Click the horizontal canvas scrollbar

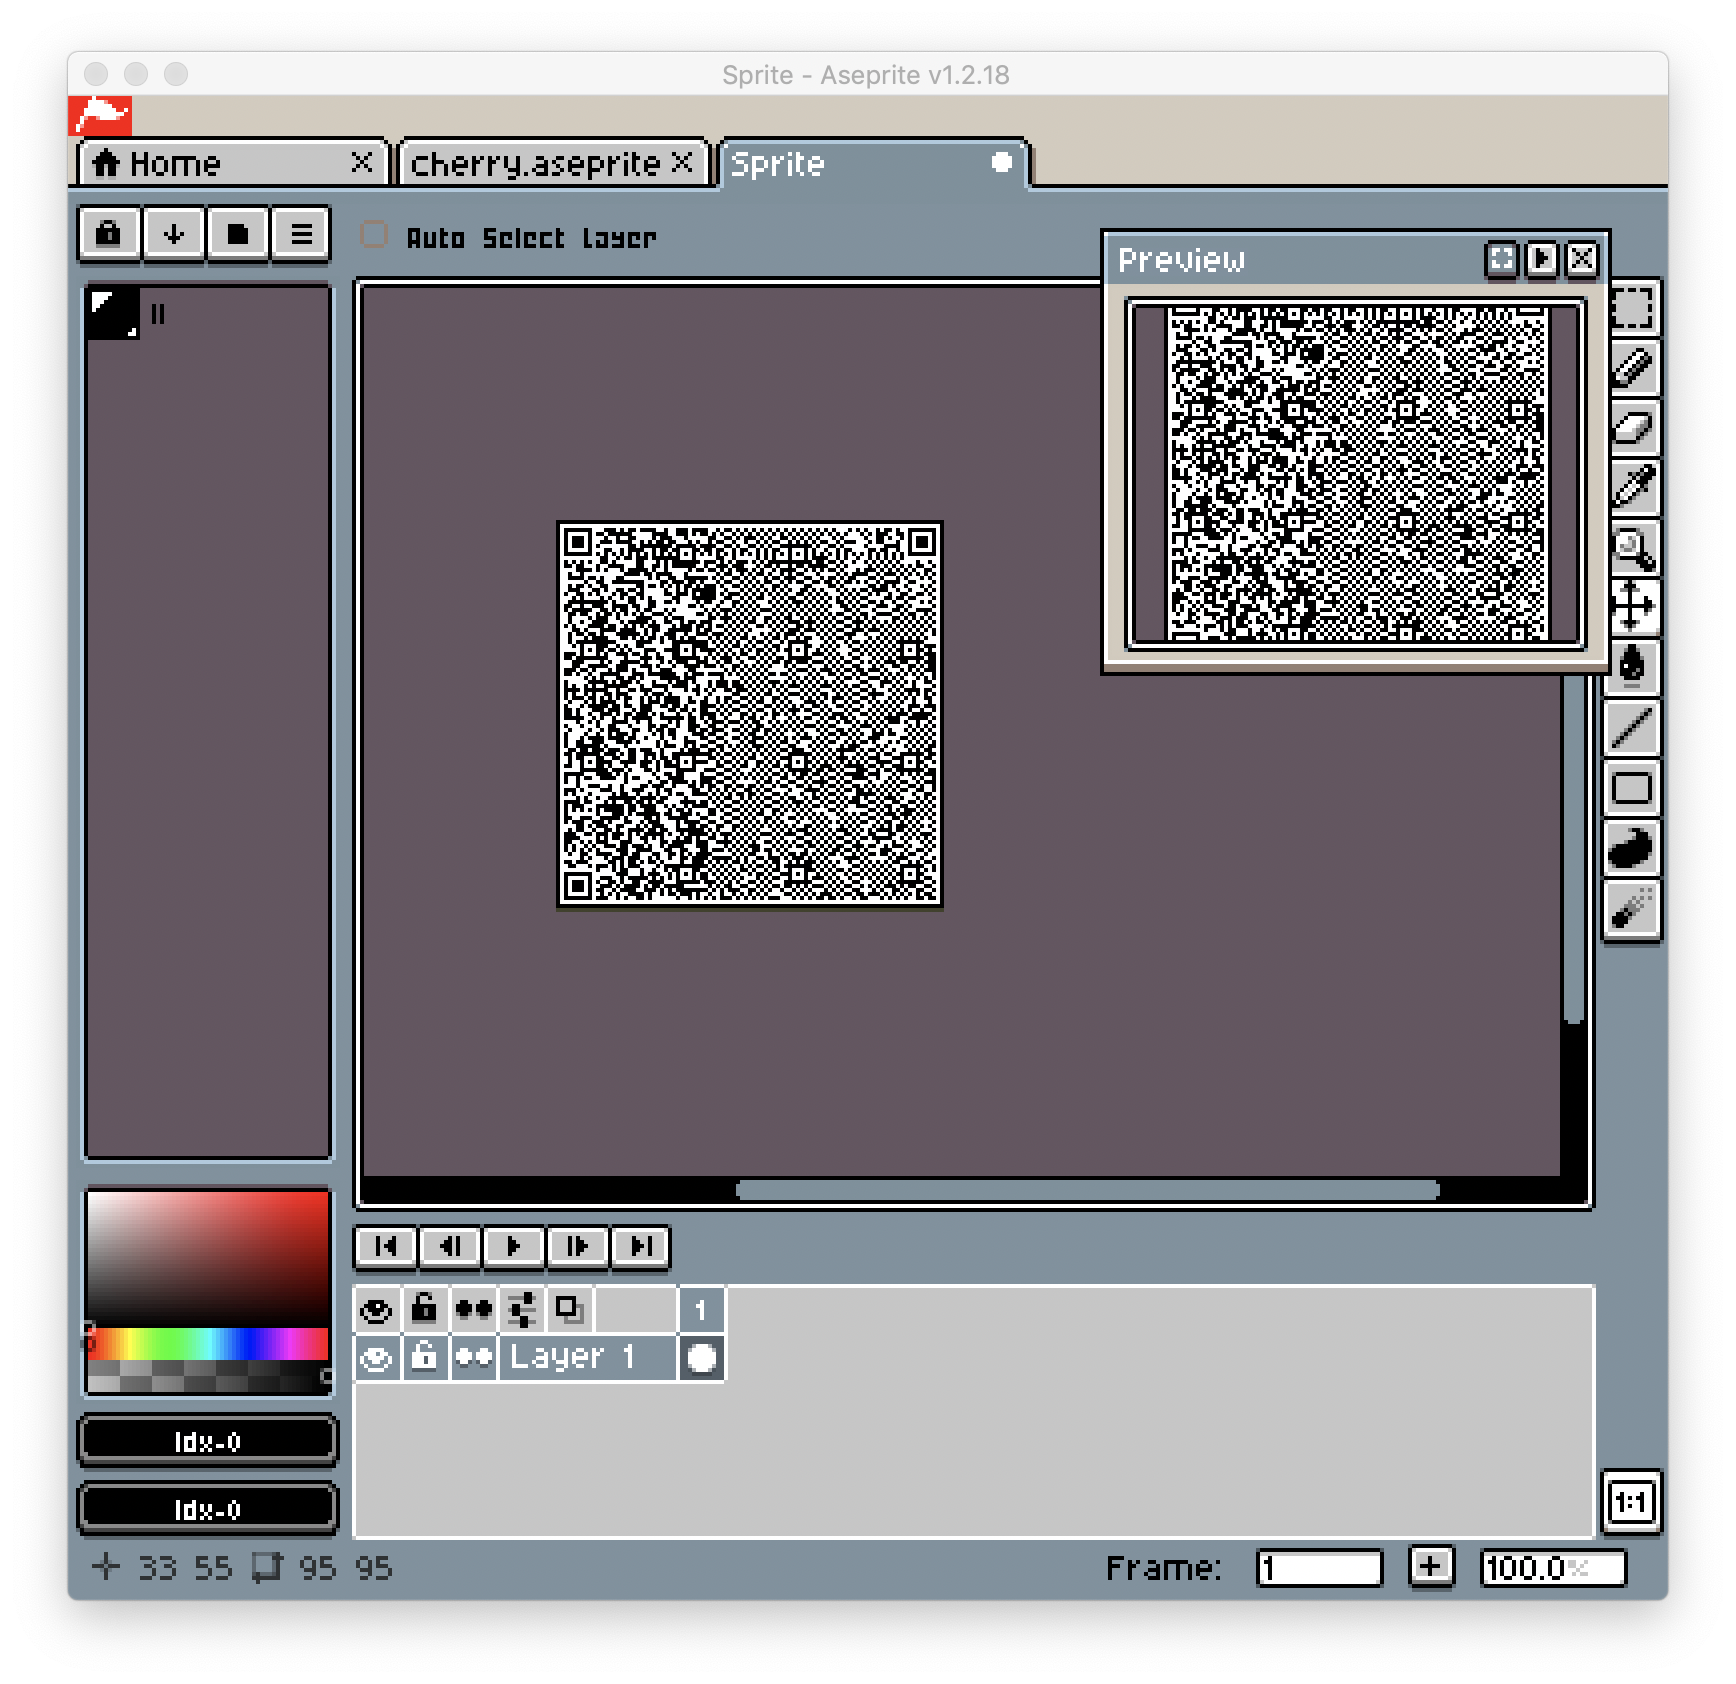click(x=1087, y=1190)
